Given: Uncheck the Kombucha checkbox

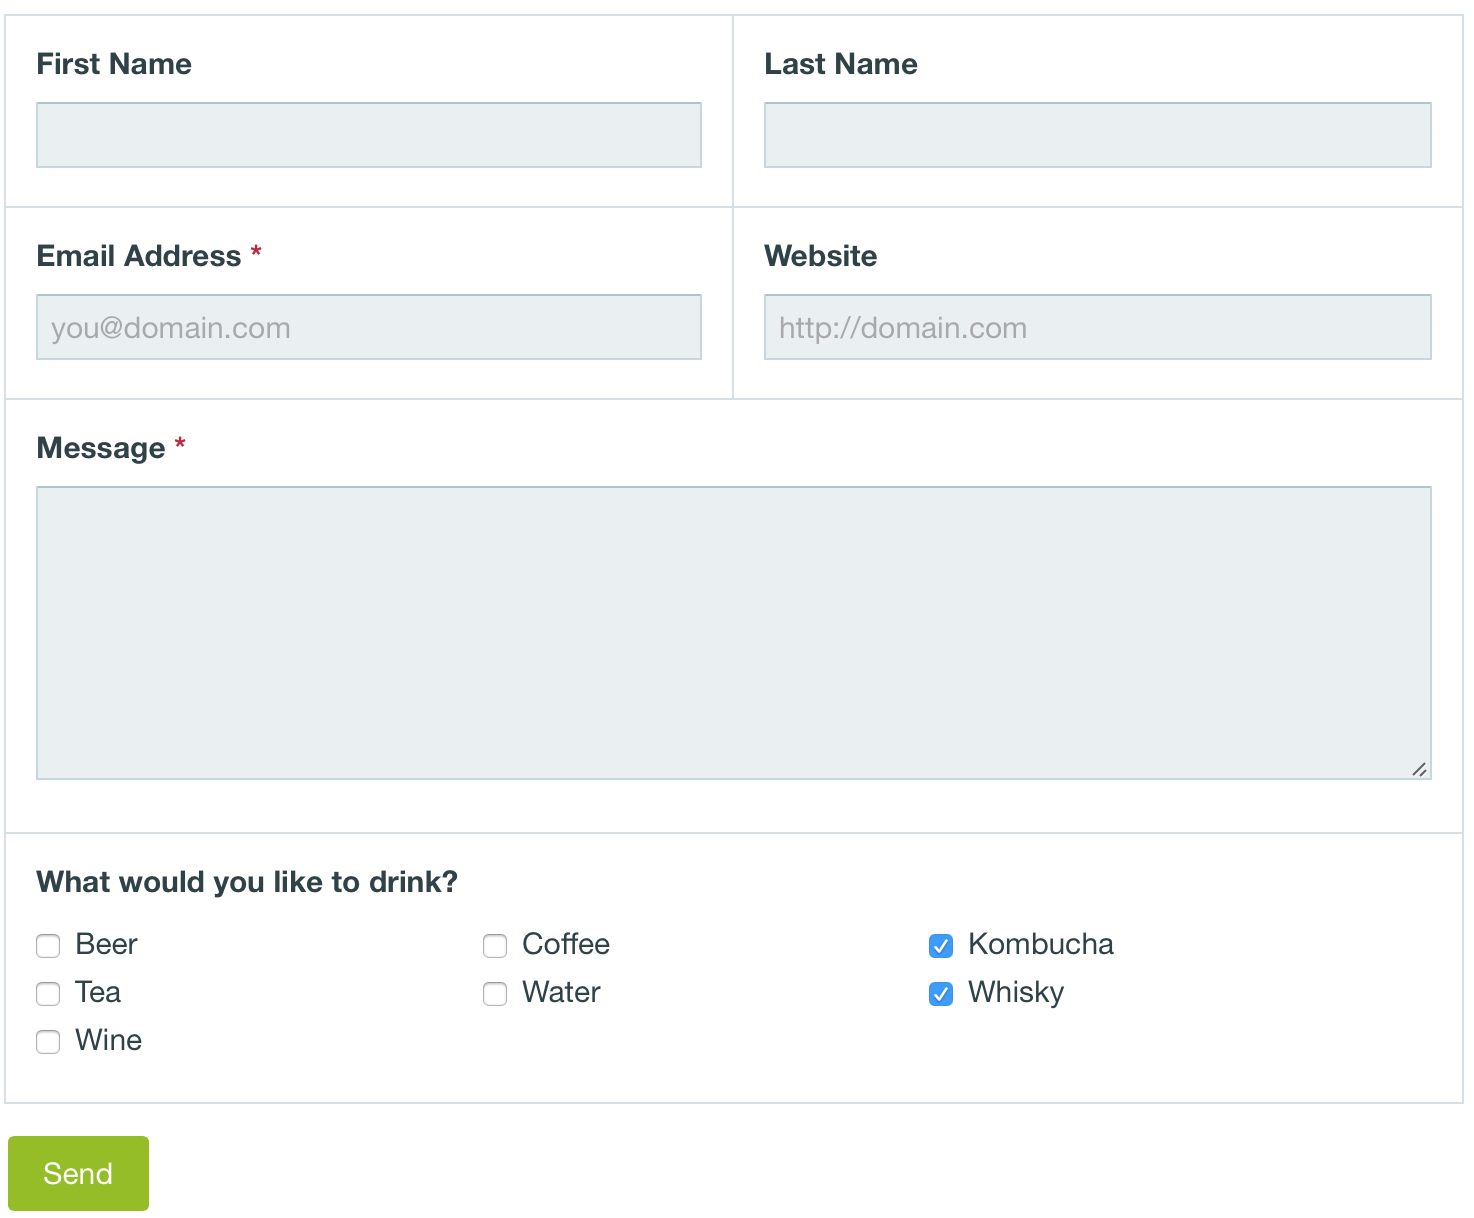Looking at the screenshot, I should point(941,946).
